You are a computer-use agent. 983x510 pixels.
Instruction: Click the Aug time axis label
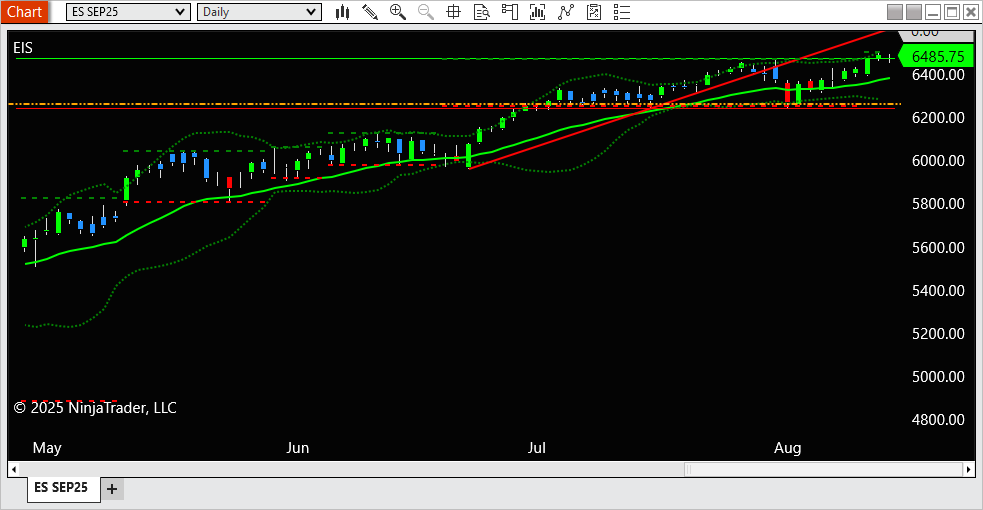pos(787,447)
